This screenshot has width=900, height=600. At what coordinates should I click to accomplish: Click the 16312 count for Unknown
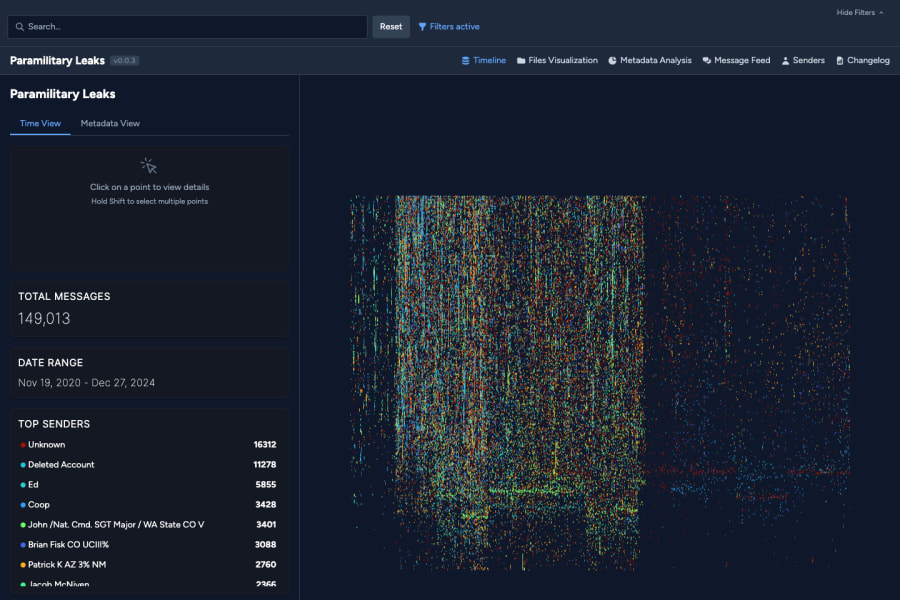(265, 444)
